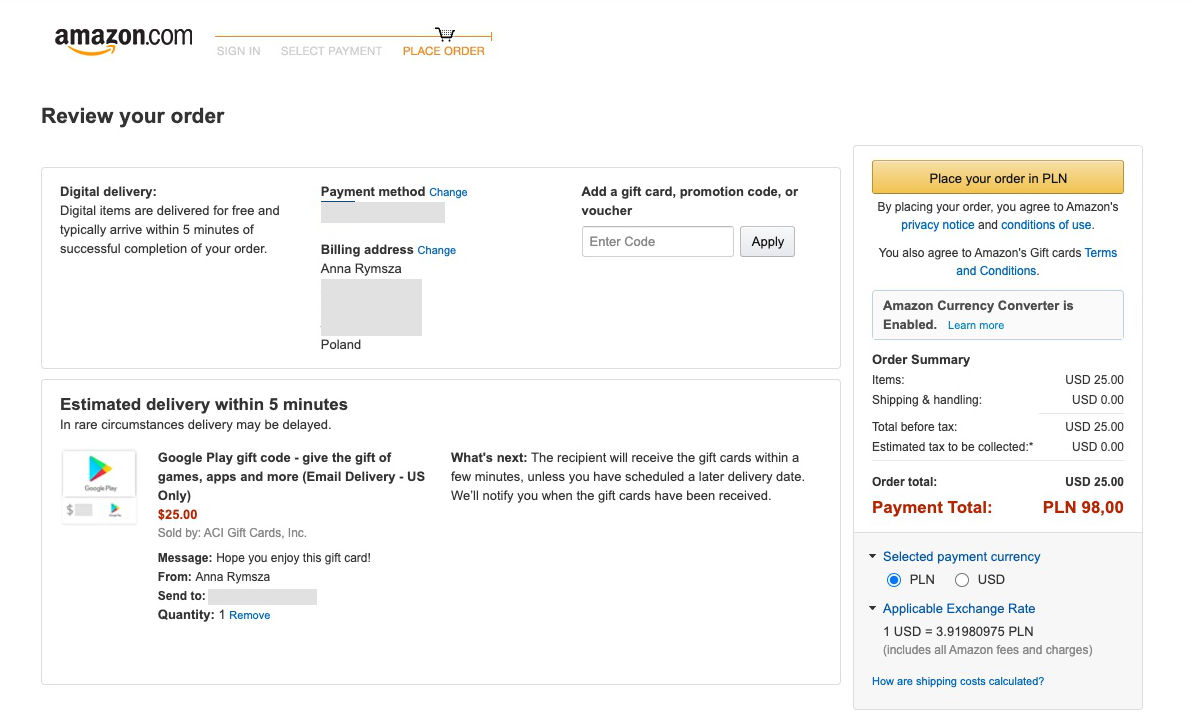The width and height of the screenshot is (1192, 715).
Task: Select USD as payment currency
Action: tap(962, 580)
